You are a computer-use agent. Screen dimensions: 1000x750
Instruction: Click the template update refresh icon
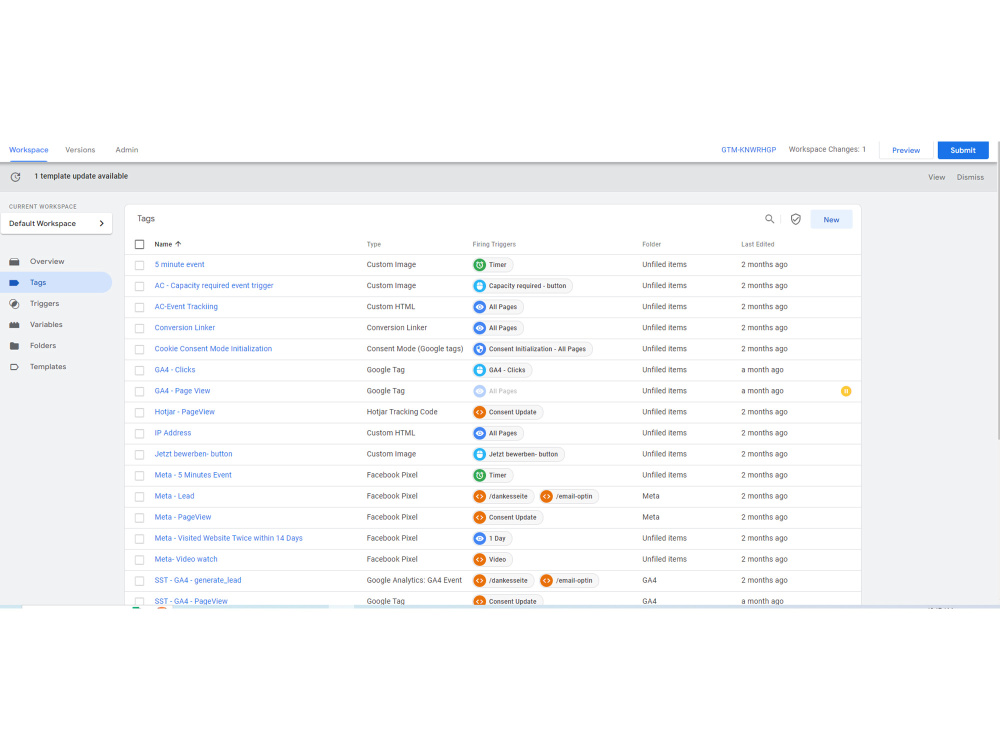point(15,177)
